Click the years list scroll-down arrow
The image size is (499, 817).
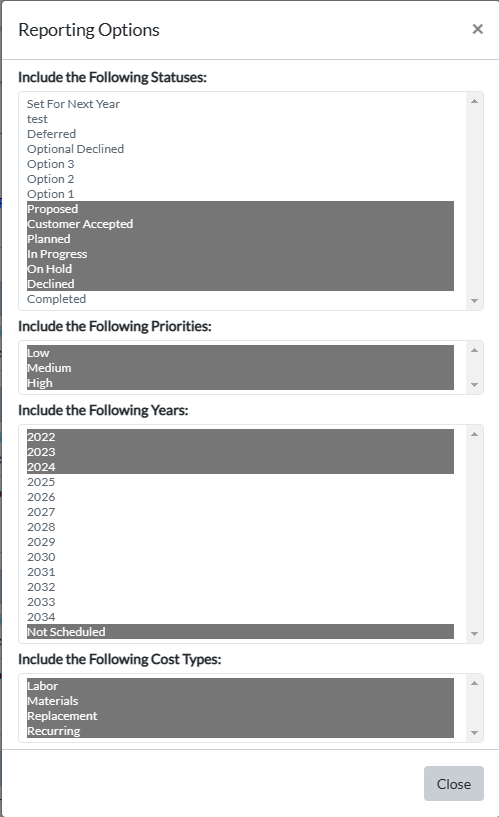pos(474,634)
